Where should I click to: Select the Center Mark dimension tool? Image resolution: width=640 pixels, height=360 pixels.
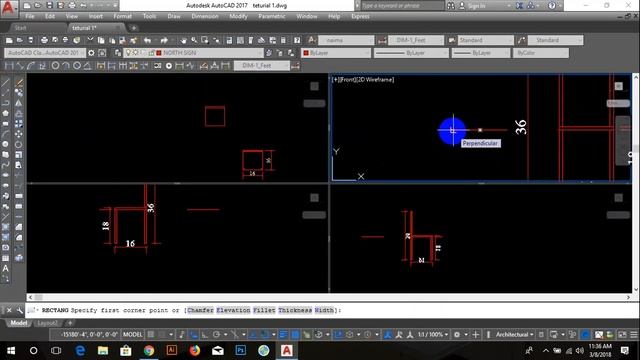coord(169,66)
